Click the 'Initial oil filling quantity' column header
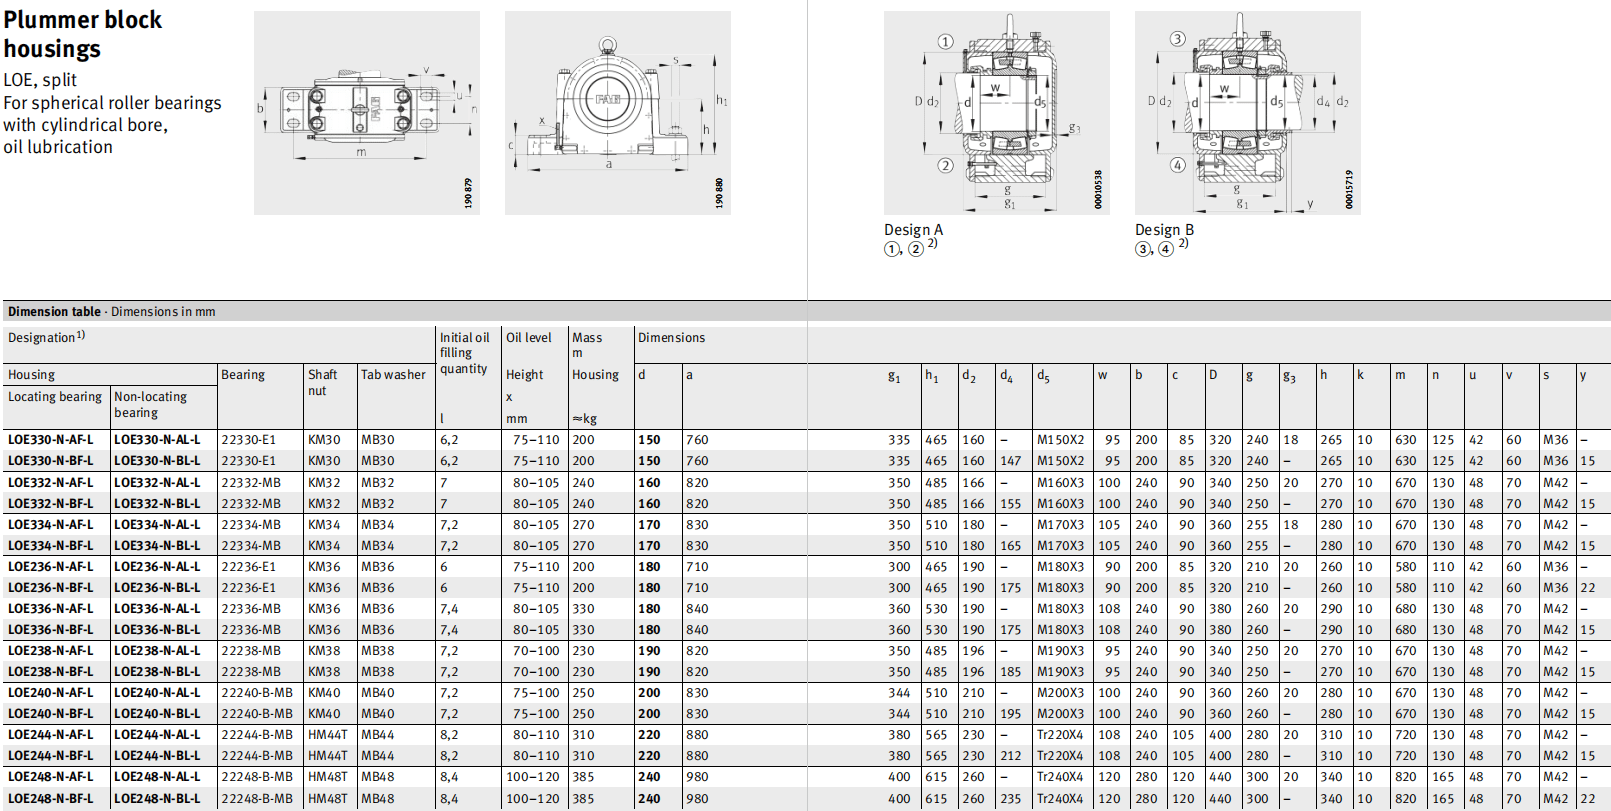Image resolution: width=1611 pixels, height=811 pixels. (464, 353)
